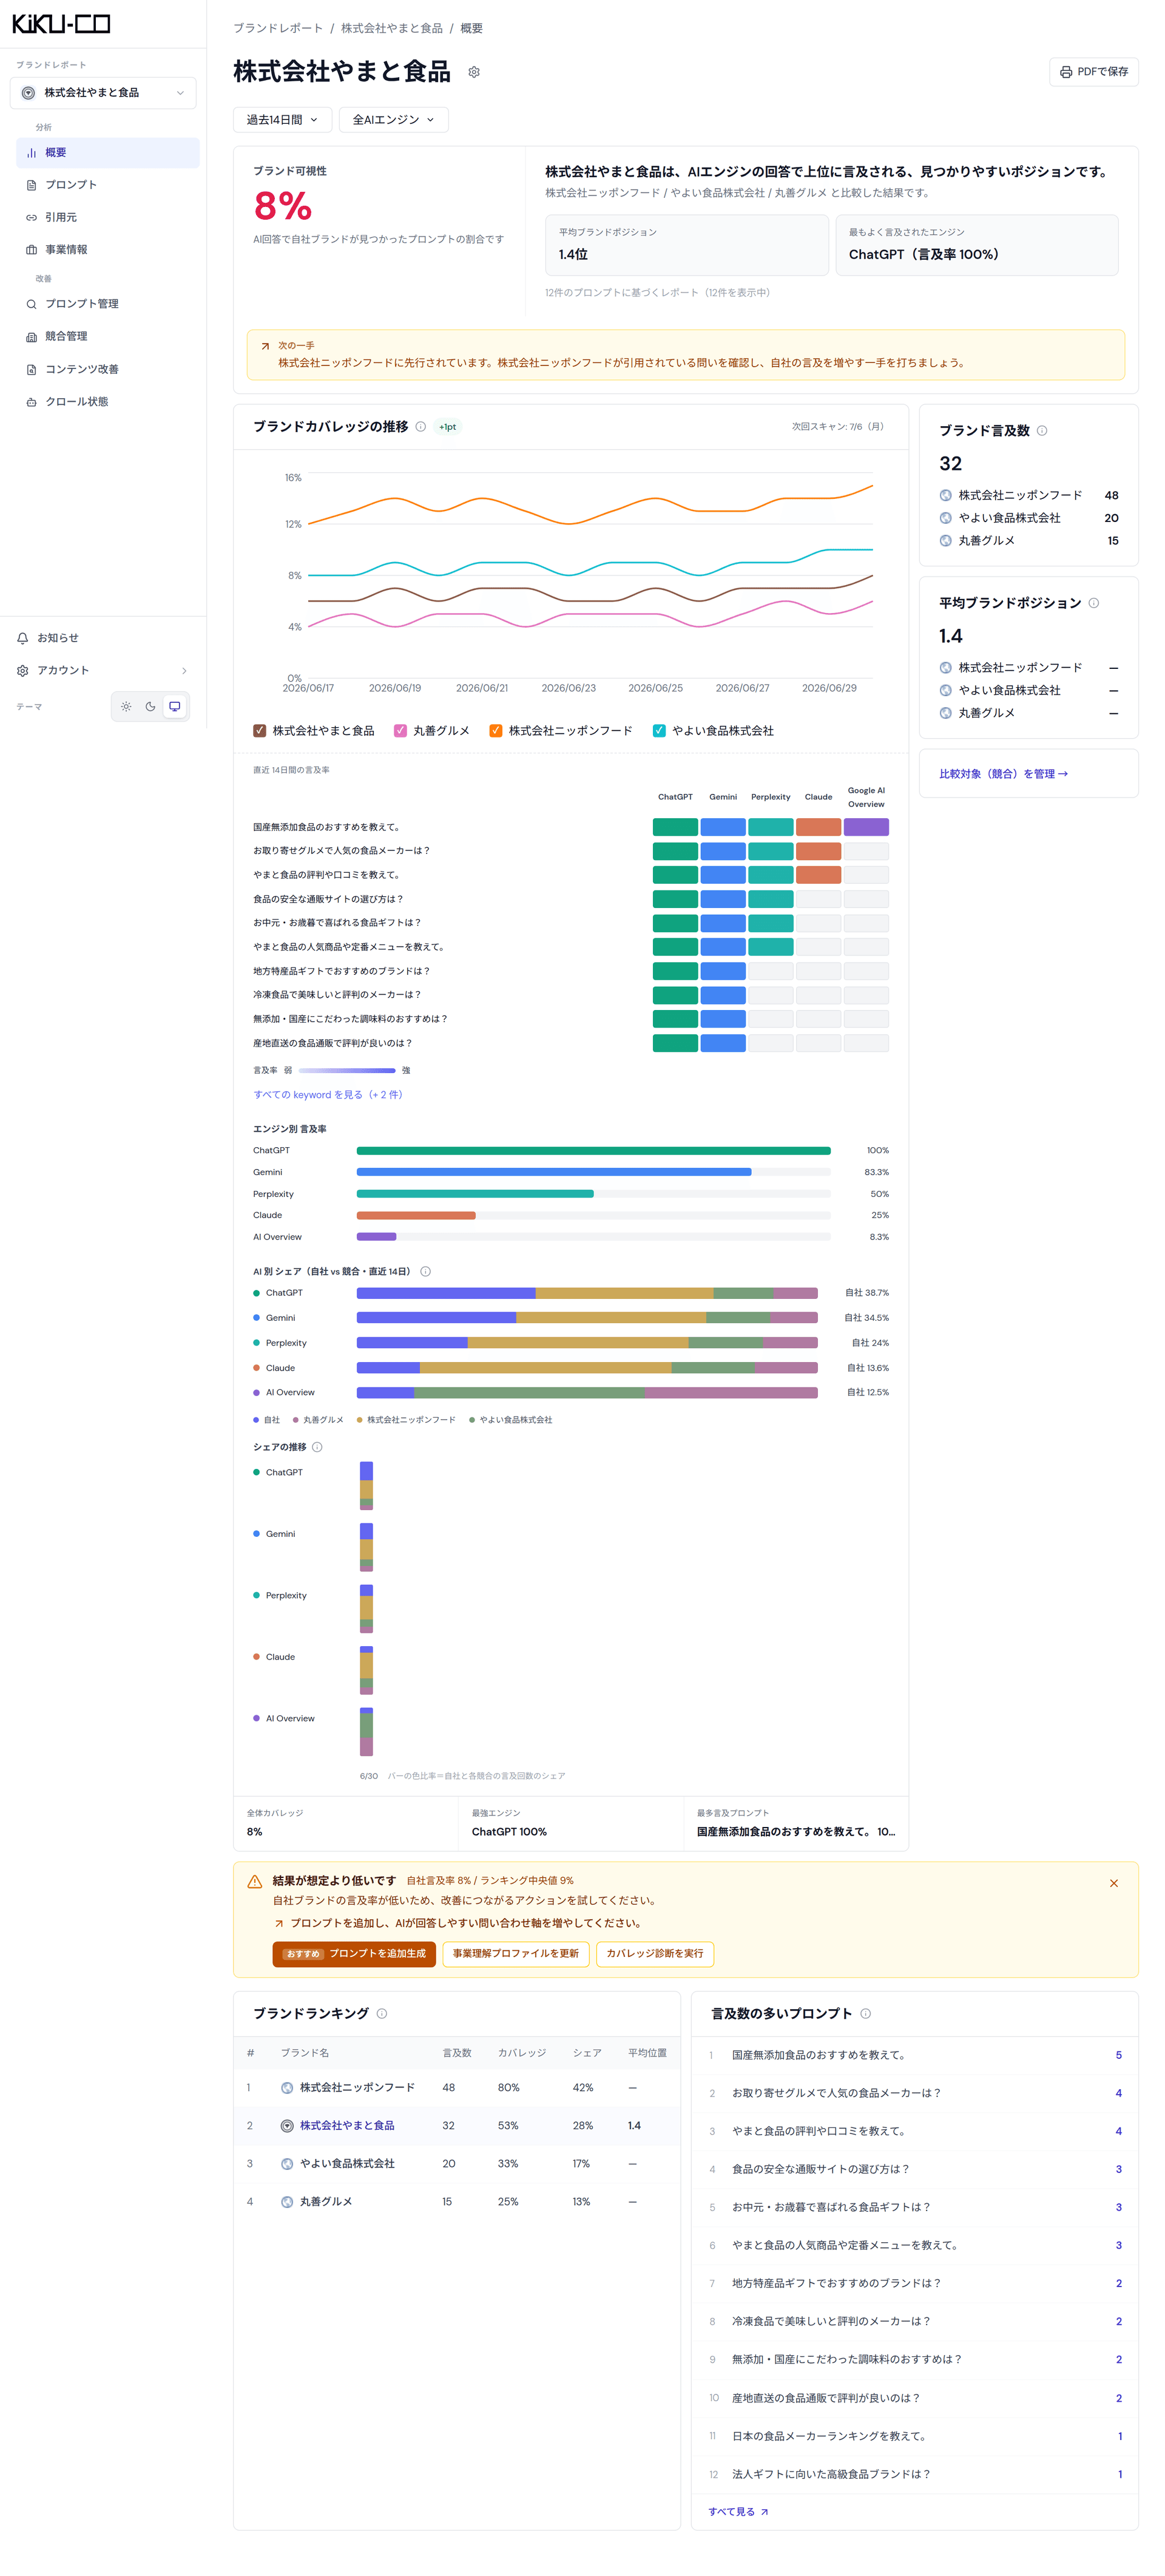Click the PDFで保存 button
Image resolution: width=1165 pixels, height=2576 pixels.
(1094, 72)
